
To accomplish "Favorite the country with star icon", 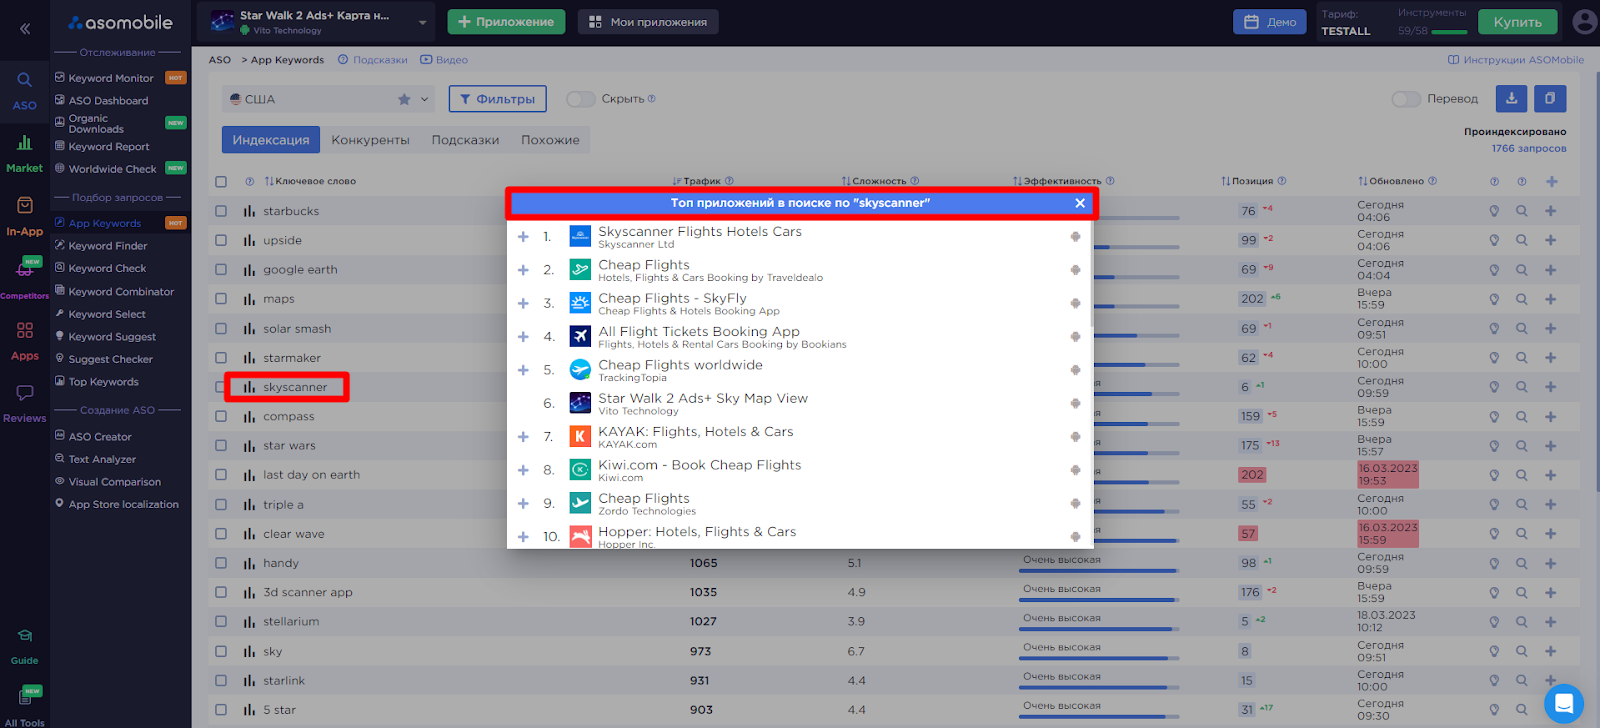I will click(x=404, y=99).
